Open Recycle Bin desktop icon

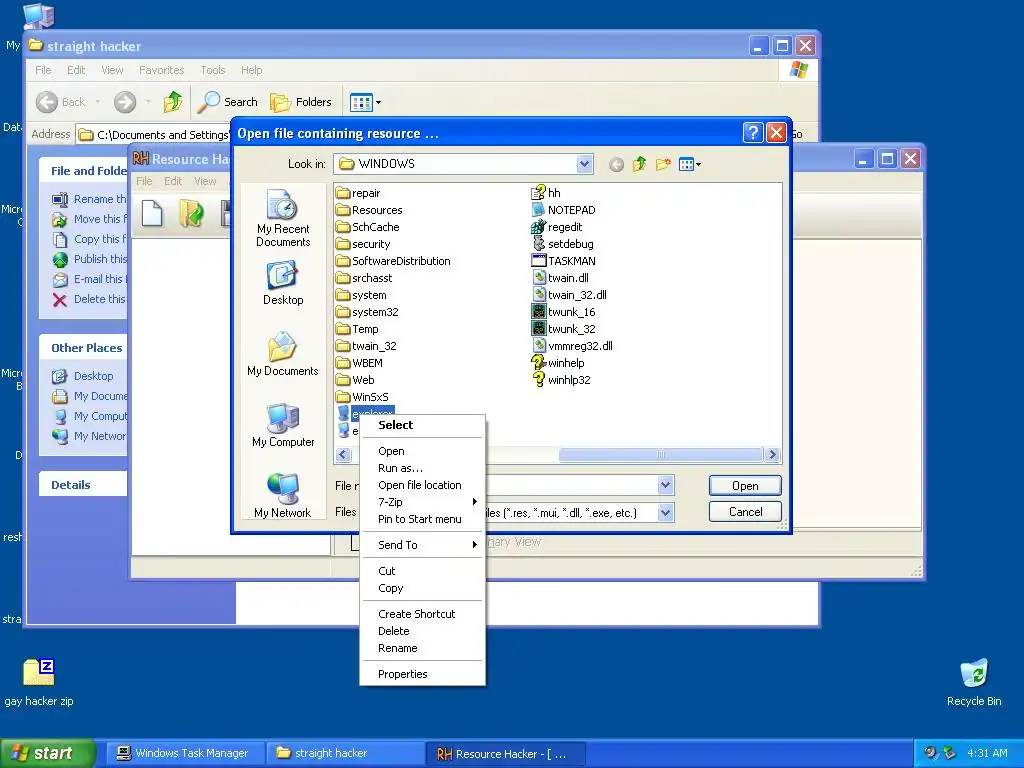pos(974,682)
